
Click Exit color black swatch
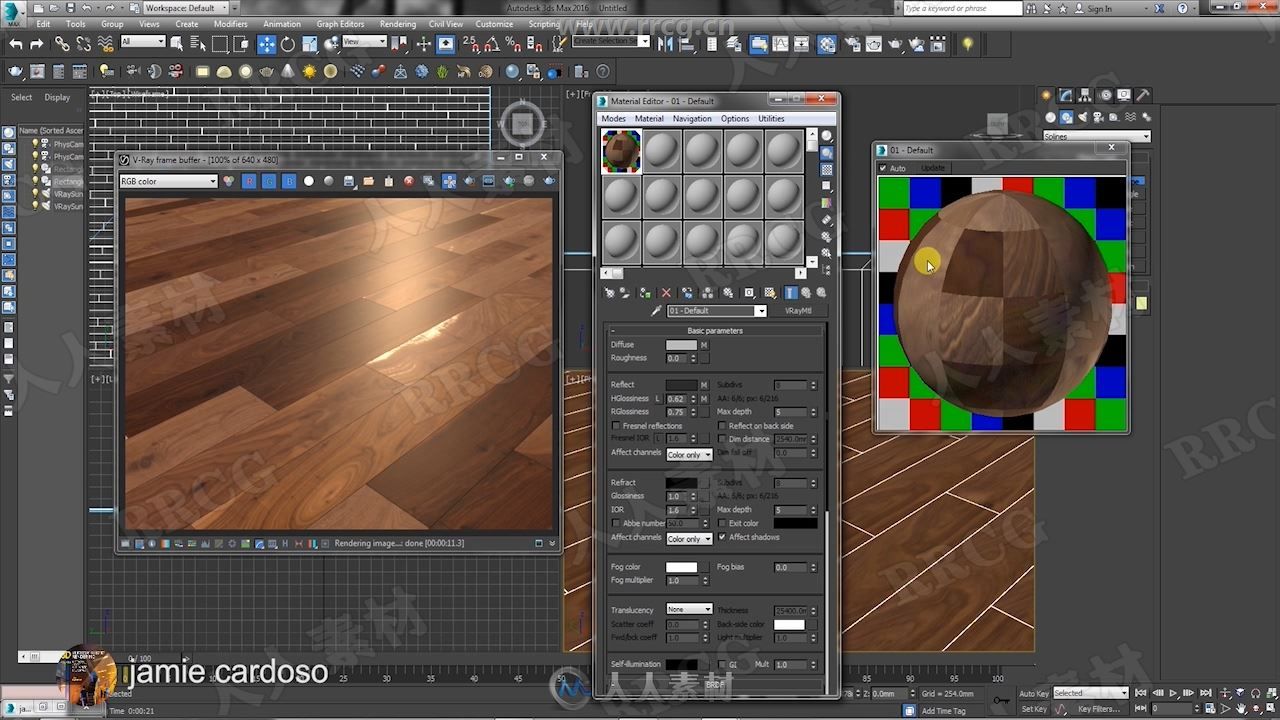click(795, 523)
